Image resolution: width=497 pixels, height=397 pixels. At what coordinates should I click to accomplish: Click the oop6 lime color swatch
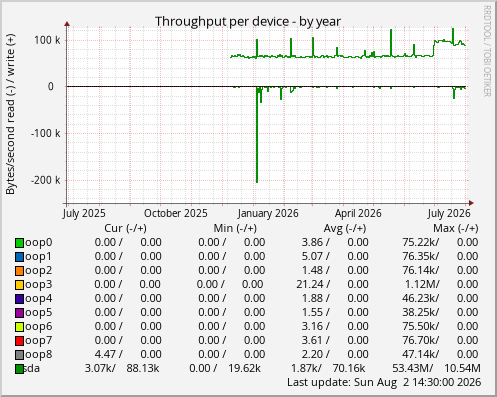tap(19, 327)
